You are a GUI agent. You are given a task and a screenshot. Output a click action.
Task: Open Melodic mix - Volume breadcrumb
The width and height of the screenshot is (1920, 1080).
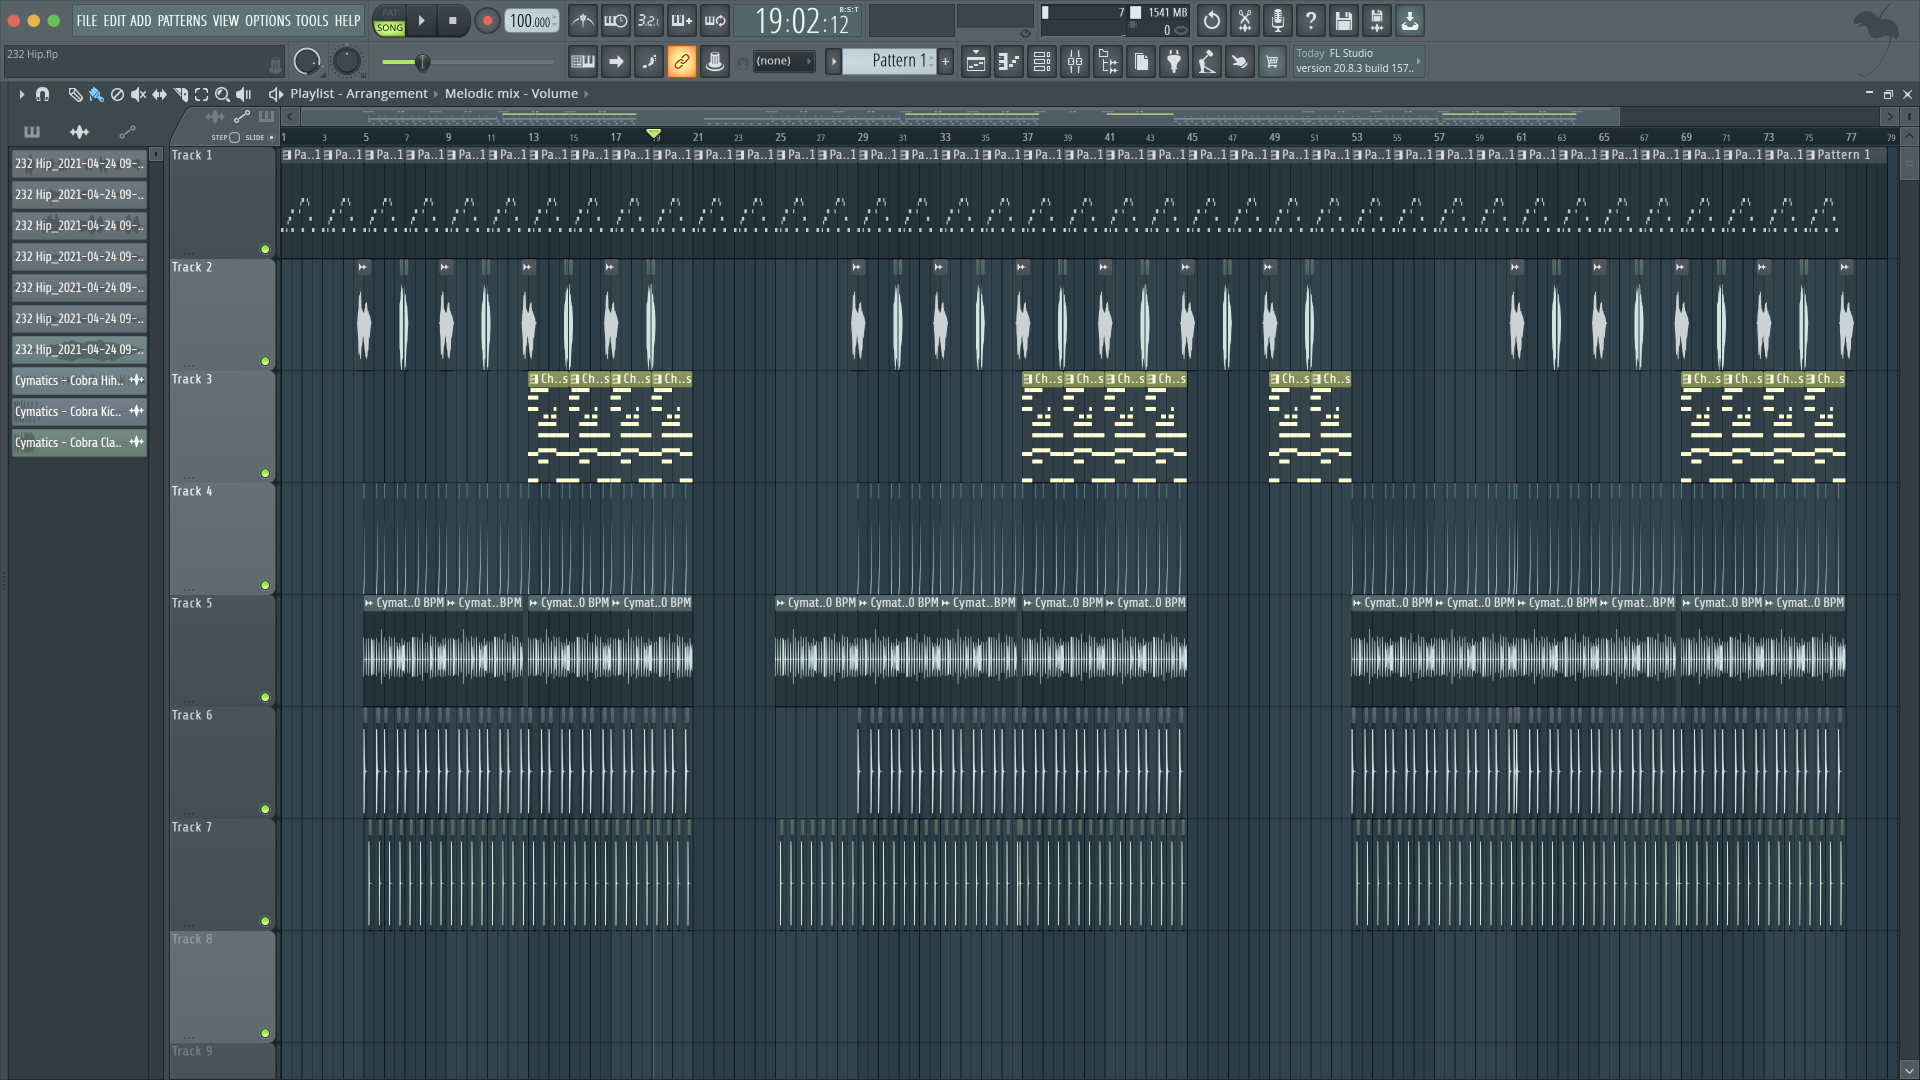pyautogui.click(x=511, y=93)
